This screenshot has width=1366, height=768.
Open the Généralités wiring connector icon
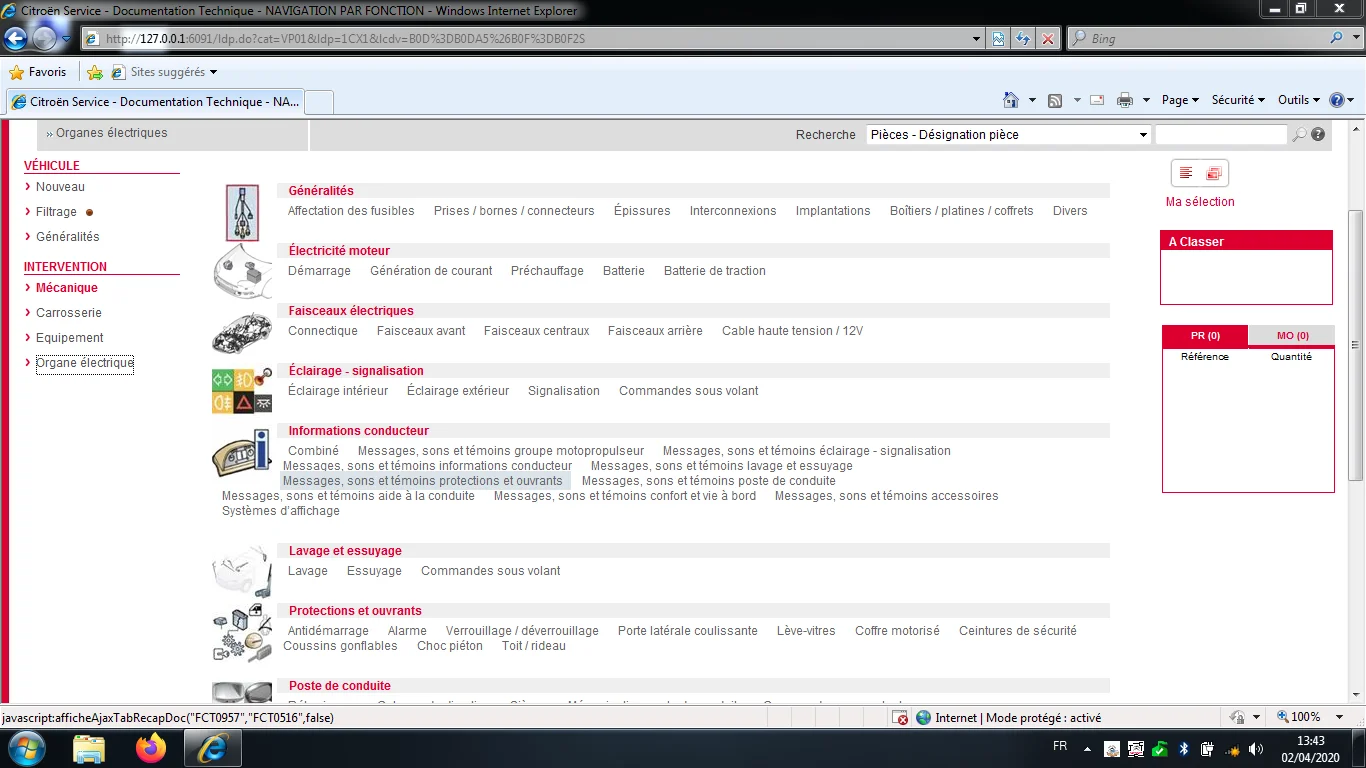coord(242,212)
